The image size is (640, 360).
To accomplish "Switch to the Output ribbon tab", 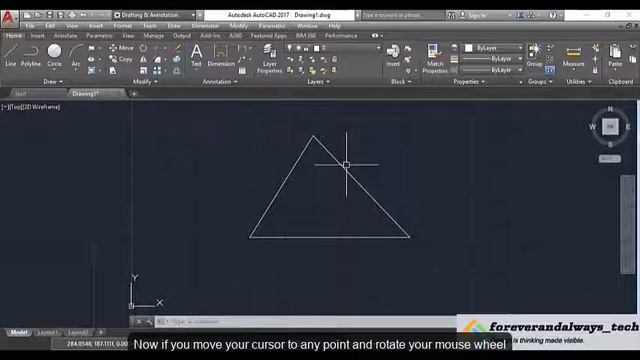I will click(182, 36).
